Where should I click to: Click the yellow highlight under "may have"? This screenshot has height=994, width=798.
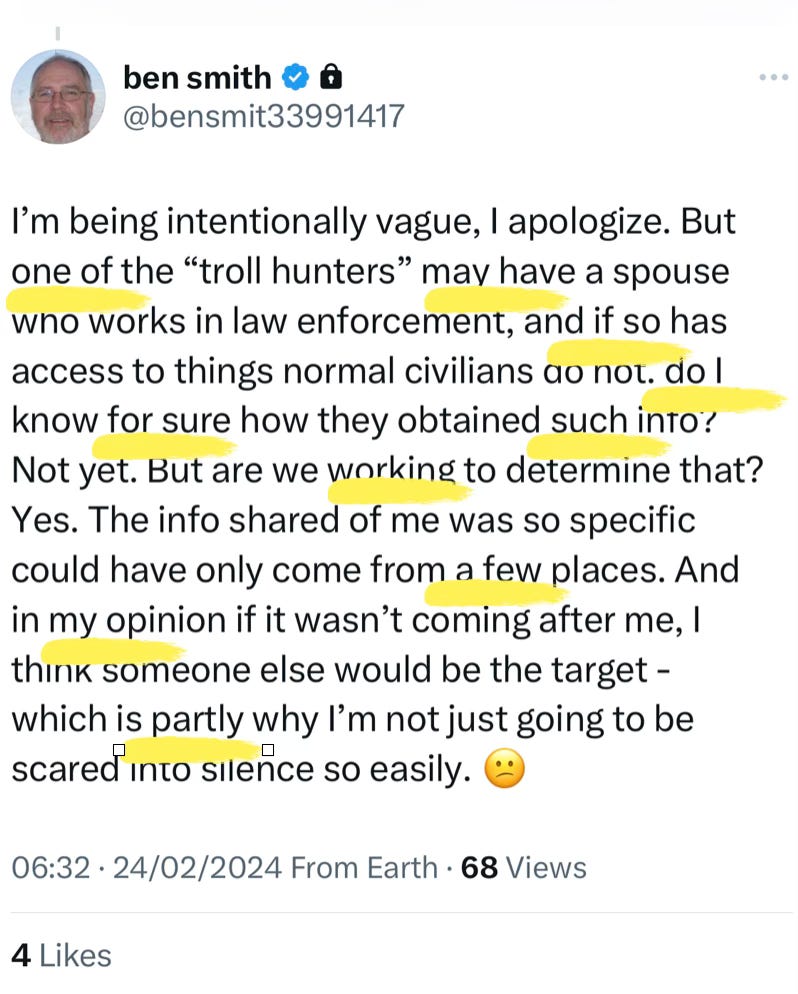coord(496,299)
